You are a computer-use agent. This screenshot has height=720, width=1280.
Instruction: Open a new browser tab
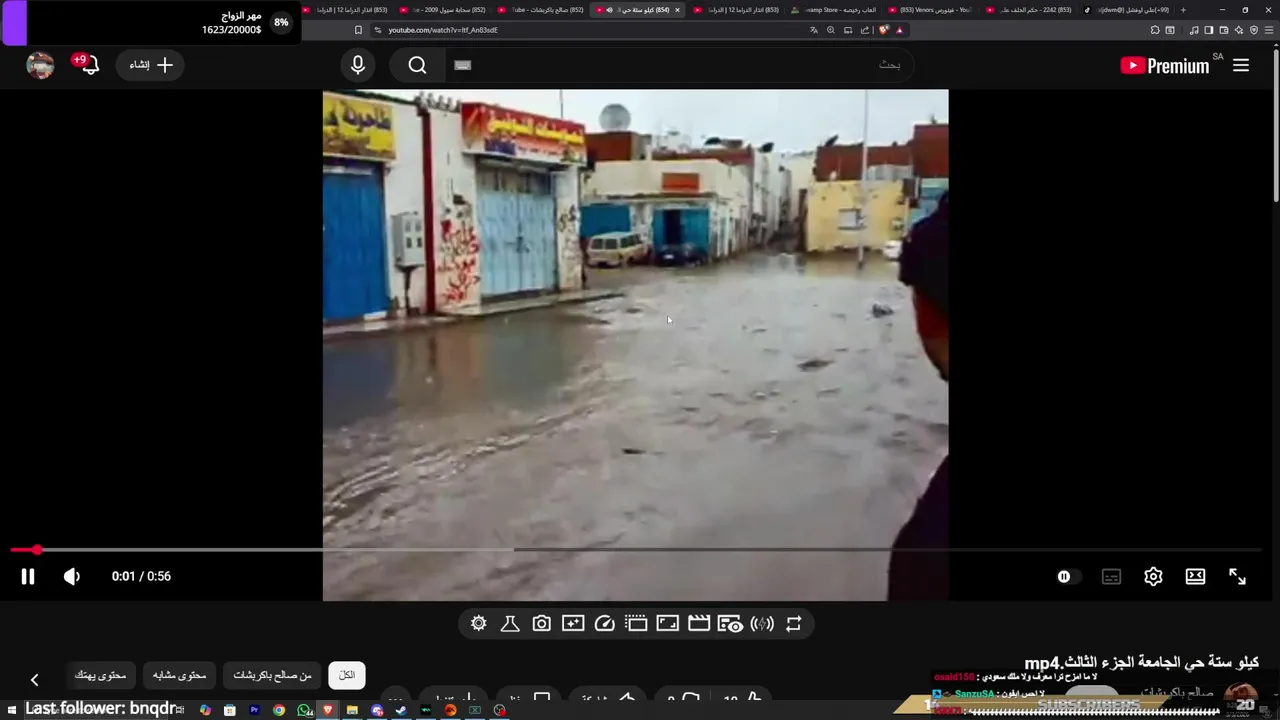(1183, 10)
